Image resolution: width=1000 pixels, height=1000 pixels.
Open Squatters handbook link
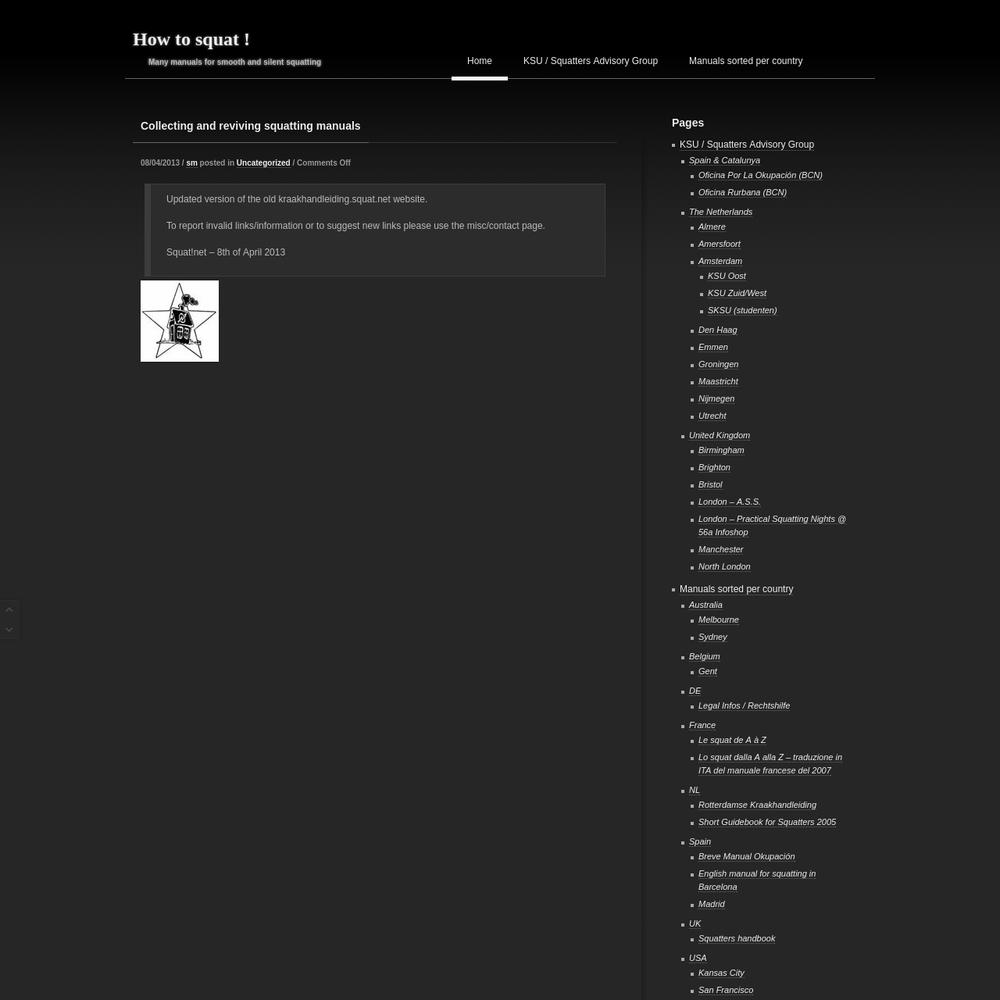point(737,939)
